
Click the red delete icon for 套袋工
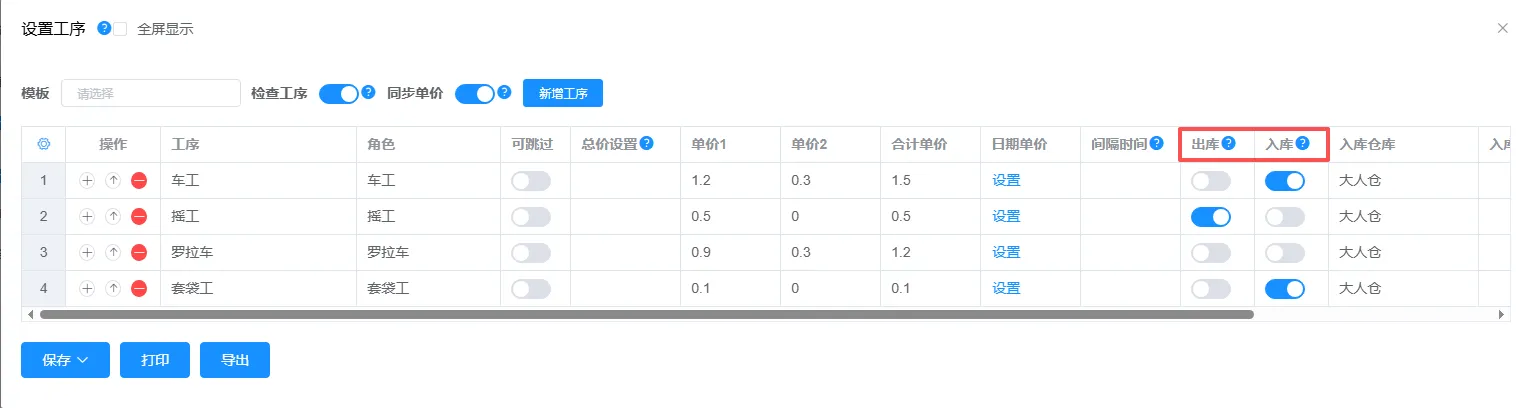[139, 289]
